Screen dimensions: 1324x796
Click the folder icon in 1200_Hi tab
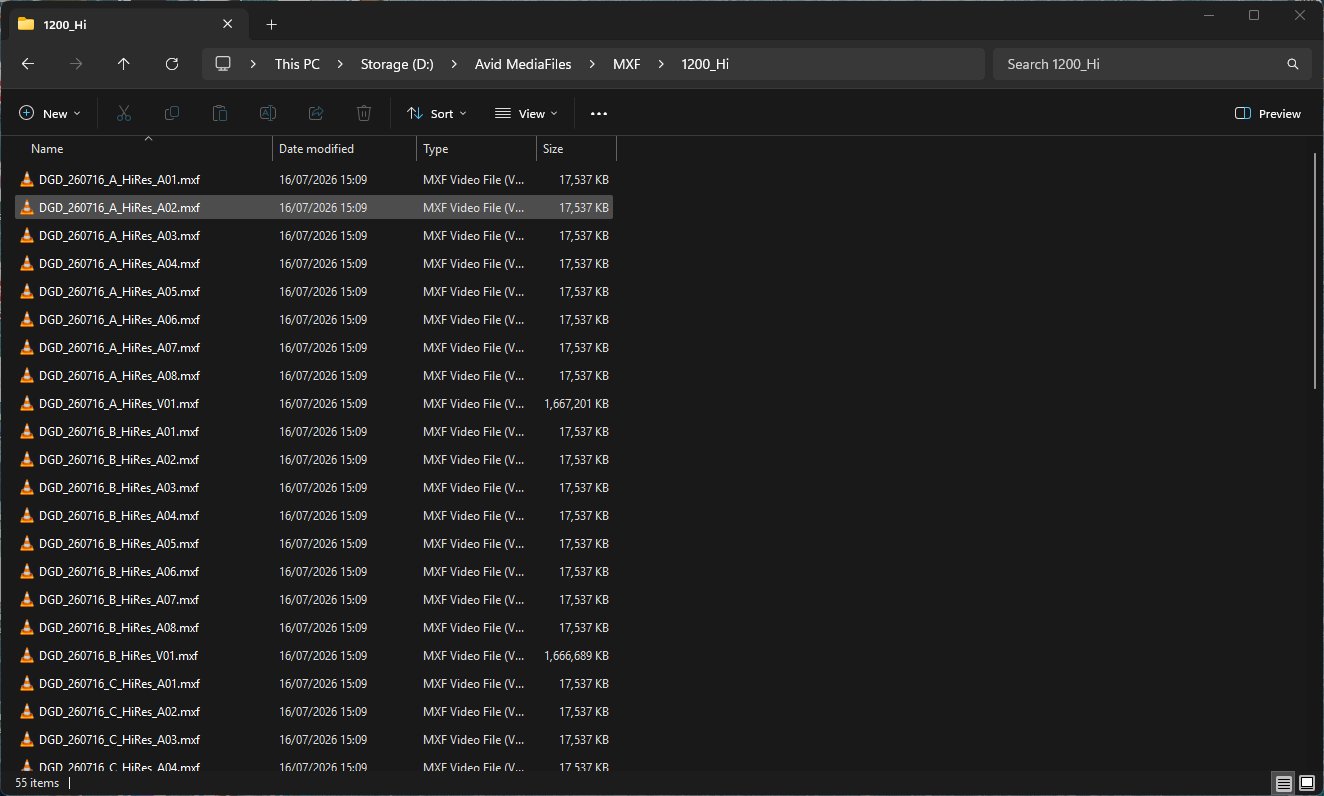pyautogui.click(x=26, y=24)
